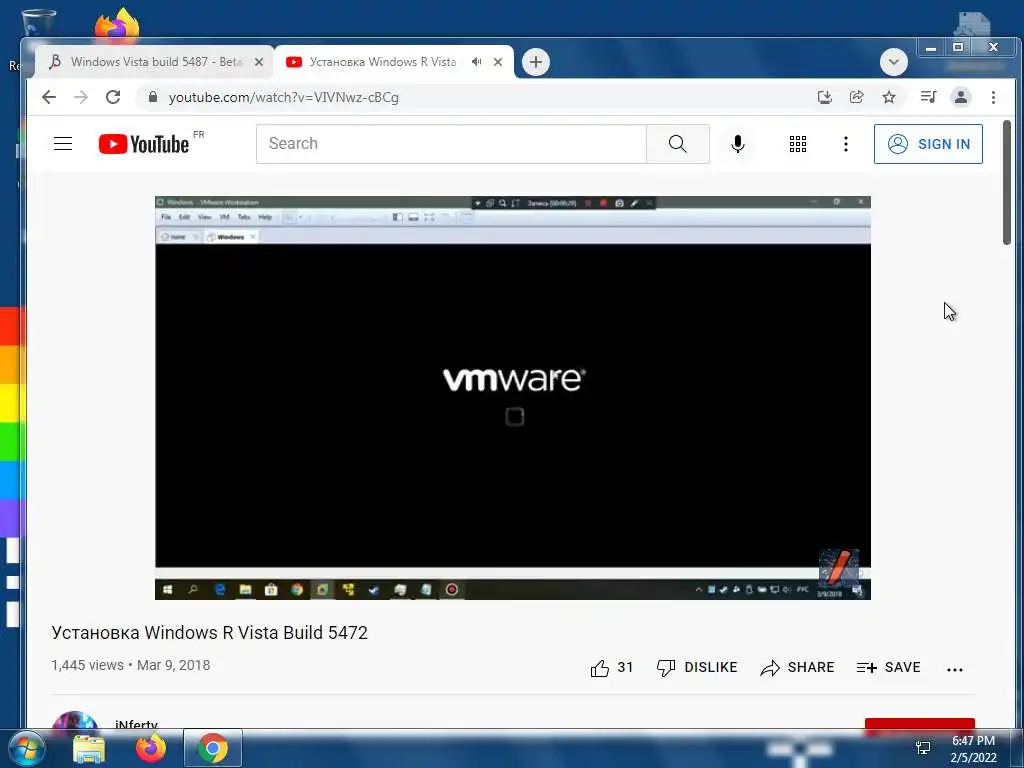This screenshot has height=768, width=1024.
Task: Open YouTube settings three-dot menu
Action: 846,144
